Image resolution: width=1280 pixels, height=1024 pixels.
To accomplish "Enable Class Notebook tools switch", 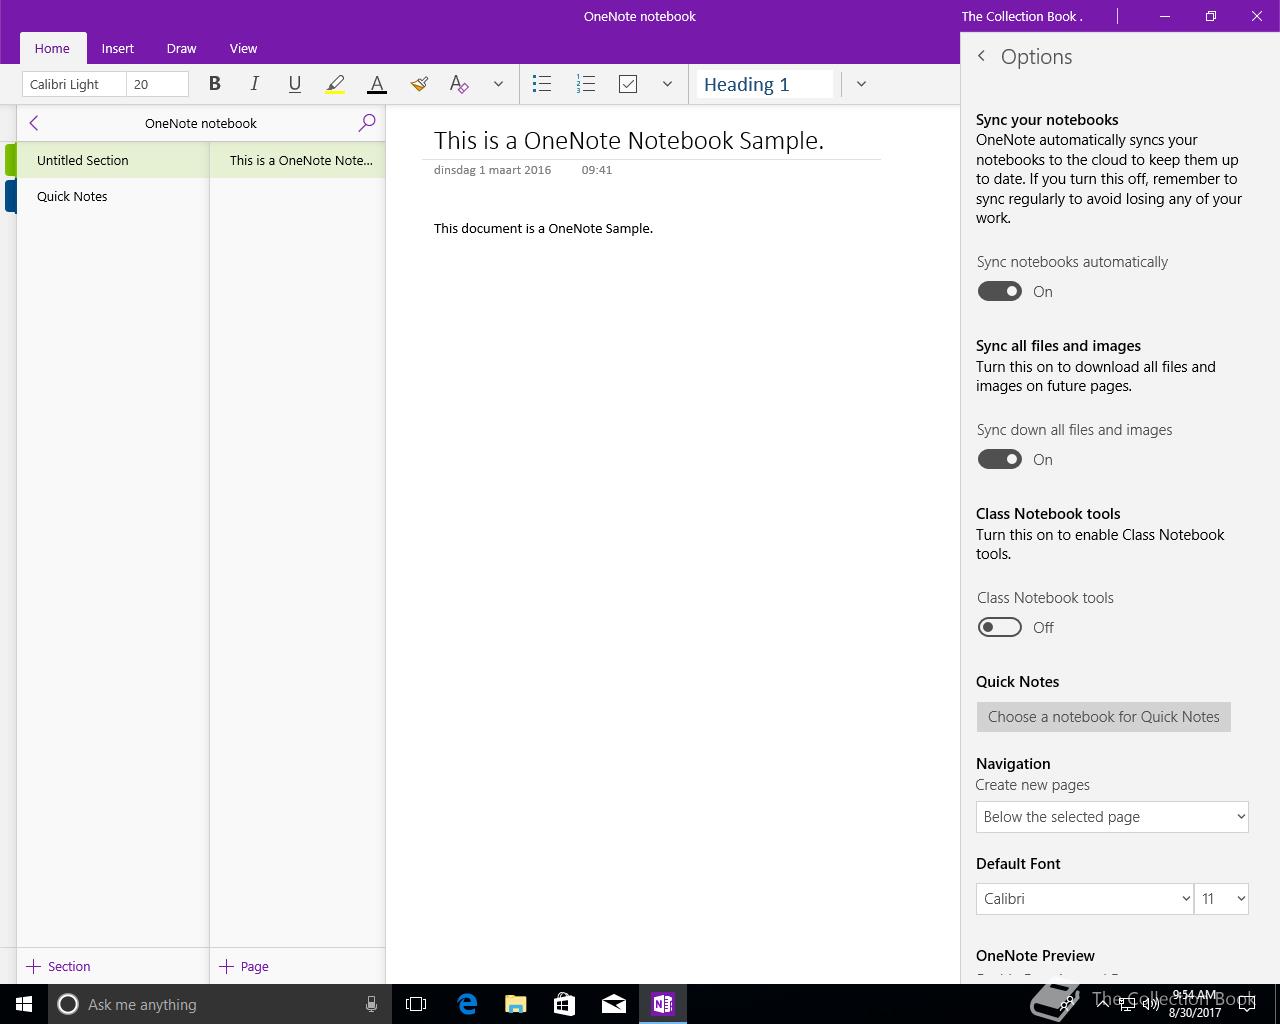I will click(x=1000, y=627).
